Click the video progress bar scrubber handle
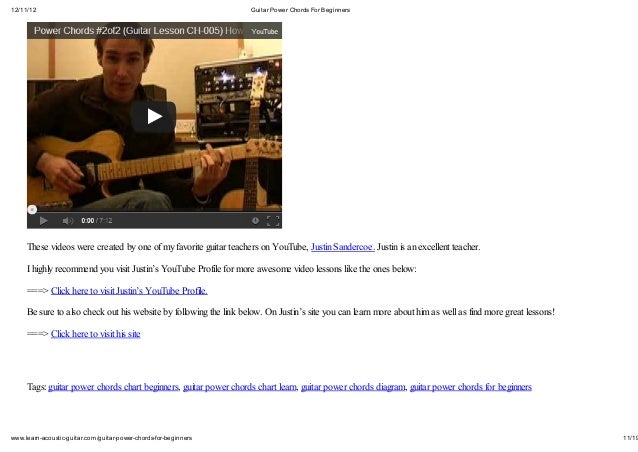 32,210
